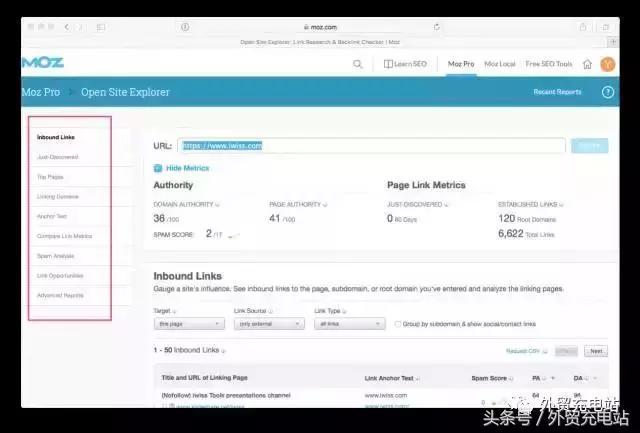Open the Target dropdown
Image resolution: width=640 pixels, height=433 pixels.
tap(189, 324)
